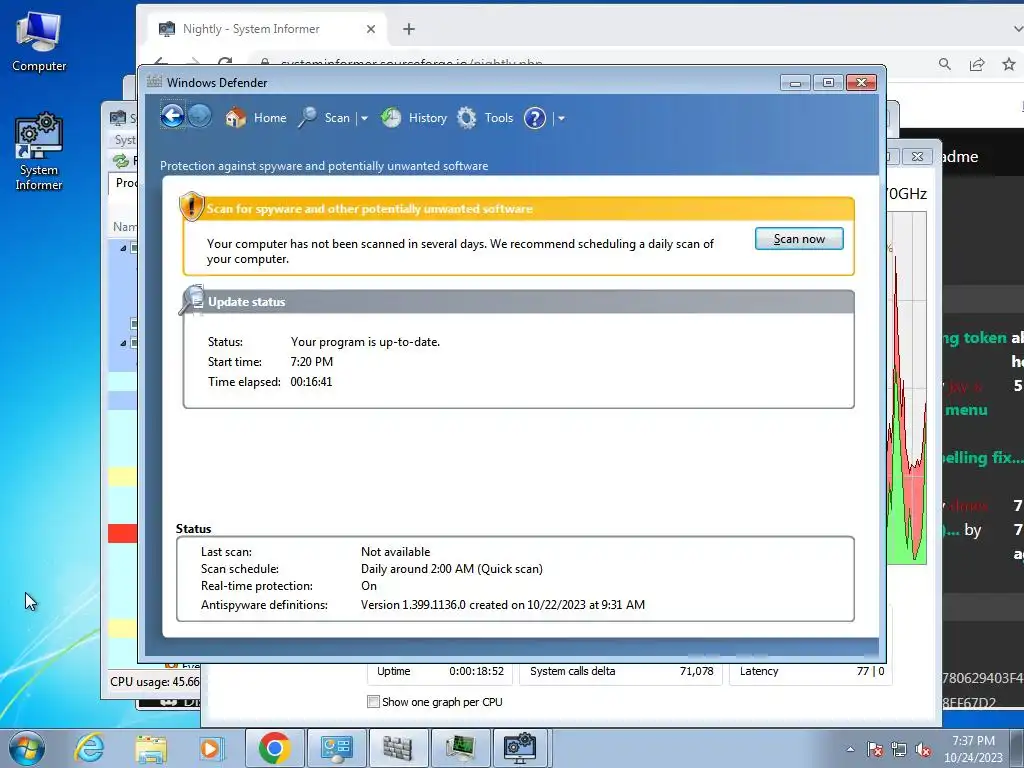Toggle Show one graph per CPU checkbox
The image size is (1024, 768).
tap(374, 701)
